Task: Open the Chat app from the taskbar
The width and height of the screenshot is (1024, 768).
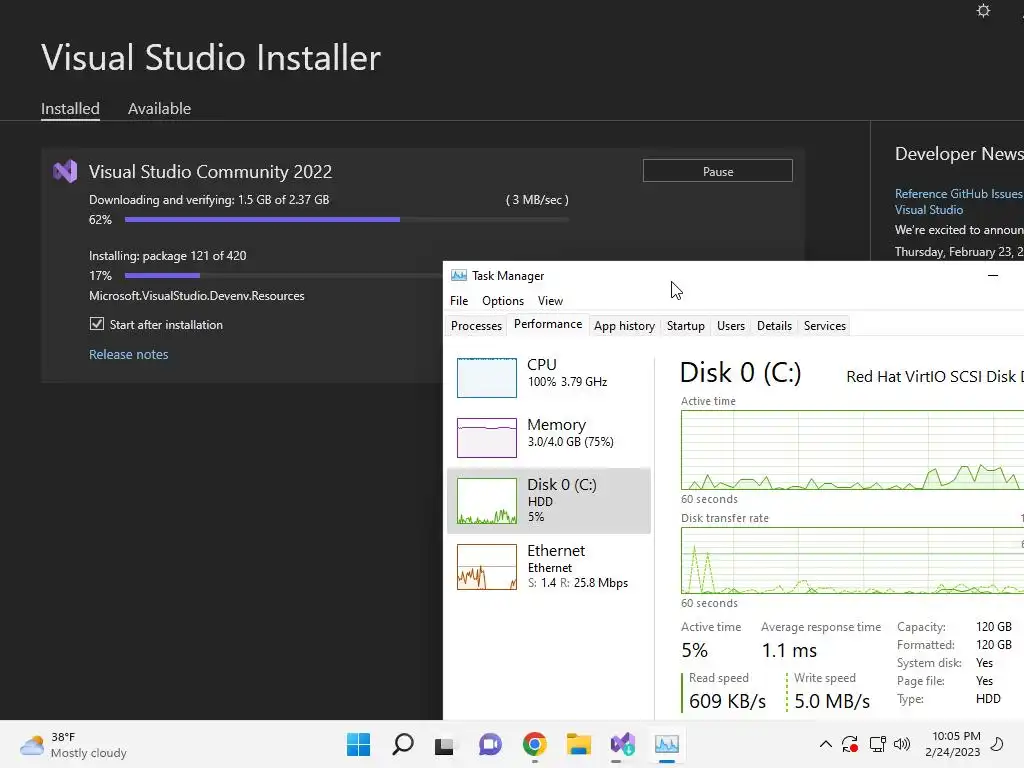Action: (490, 744)
